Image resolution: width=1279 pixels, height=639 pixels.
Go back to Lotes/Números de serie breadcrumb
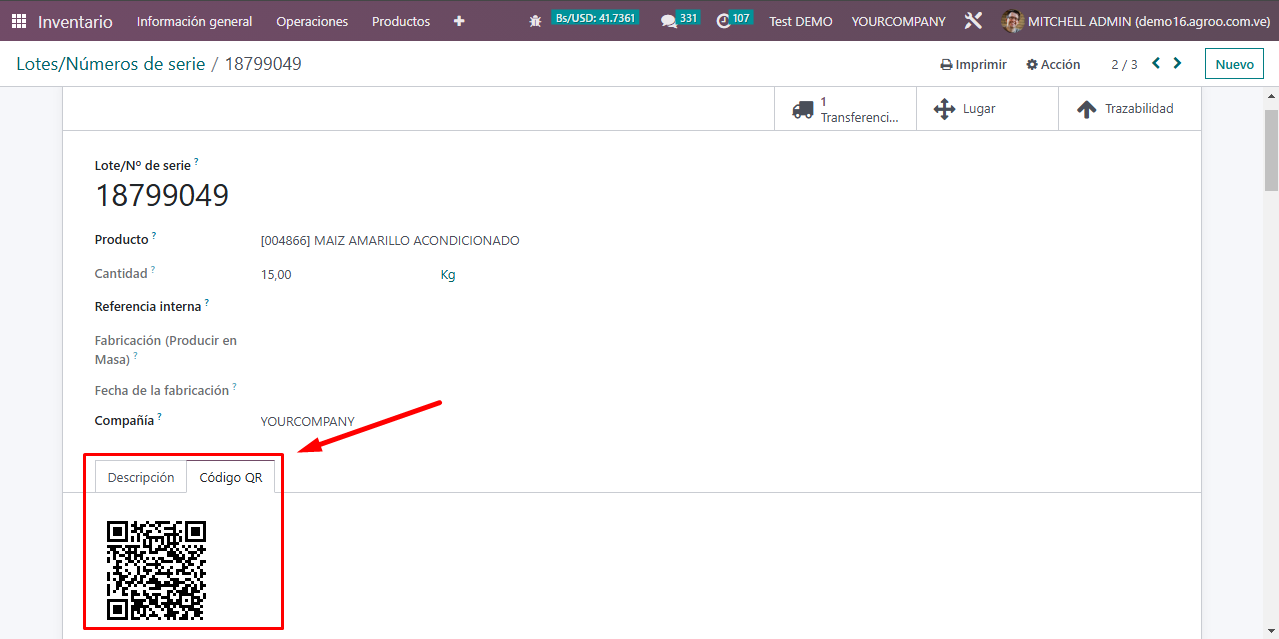tap(110, 64)
